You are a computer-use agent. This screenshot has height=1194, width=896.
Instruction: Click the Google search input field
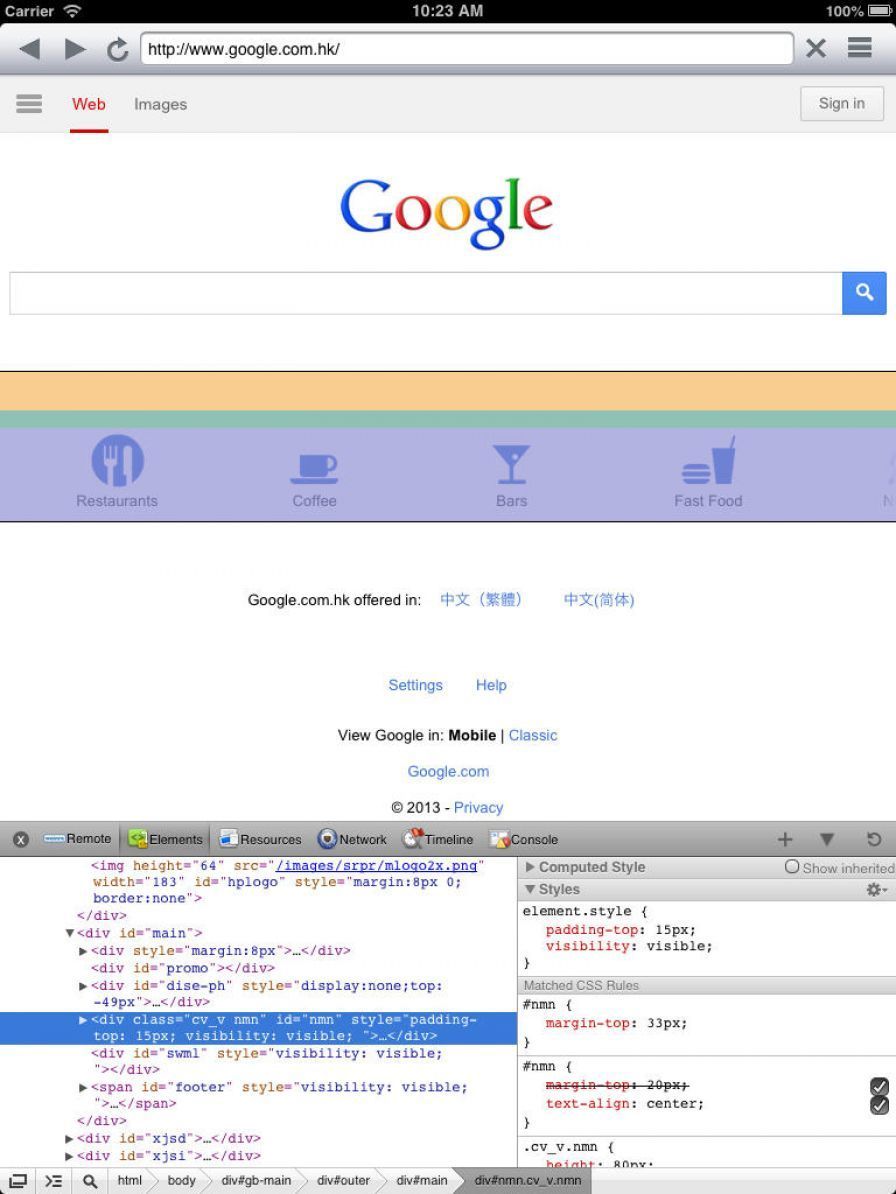(425, 293)
